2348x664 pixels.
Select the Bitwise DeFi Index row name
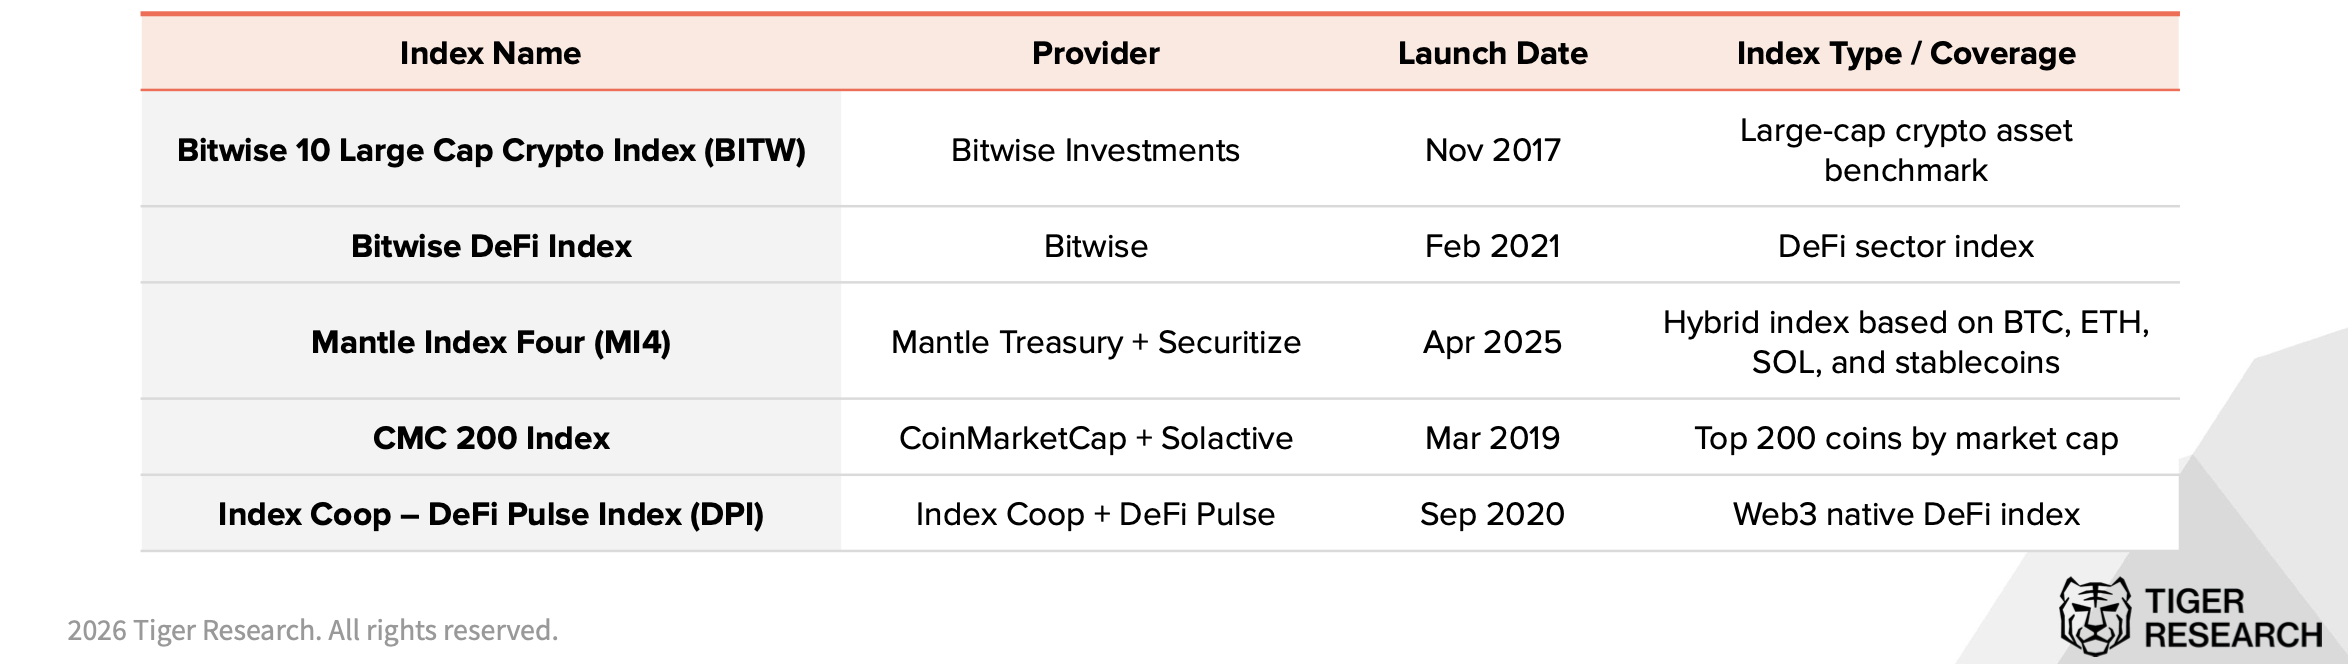pos(491,246)
